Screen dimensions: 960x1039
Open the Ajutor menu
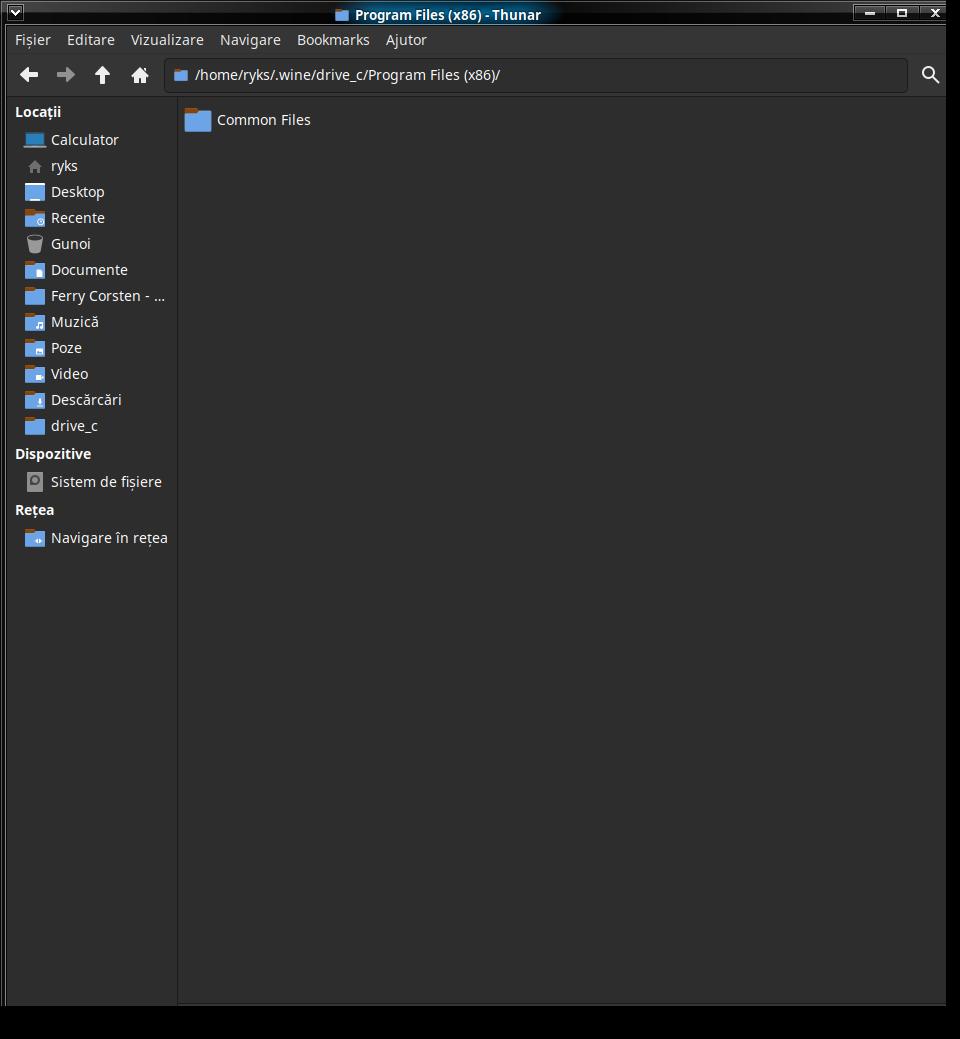pyautogui.click(x=406, y=40)
